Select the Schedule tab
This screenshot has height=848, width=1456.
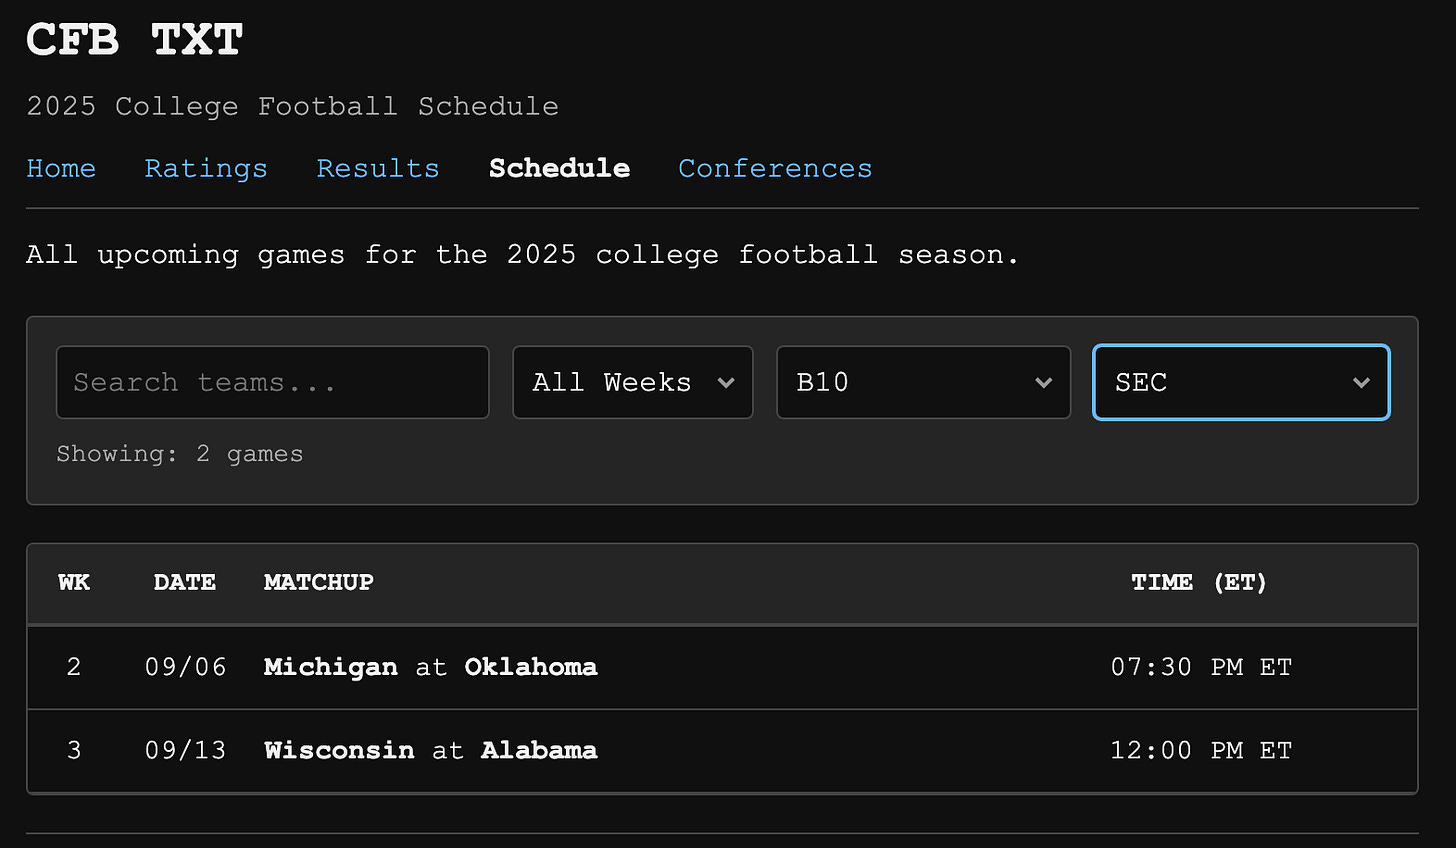pos(559,168)
